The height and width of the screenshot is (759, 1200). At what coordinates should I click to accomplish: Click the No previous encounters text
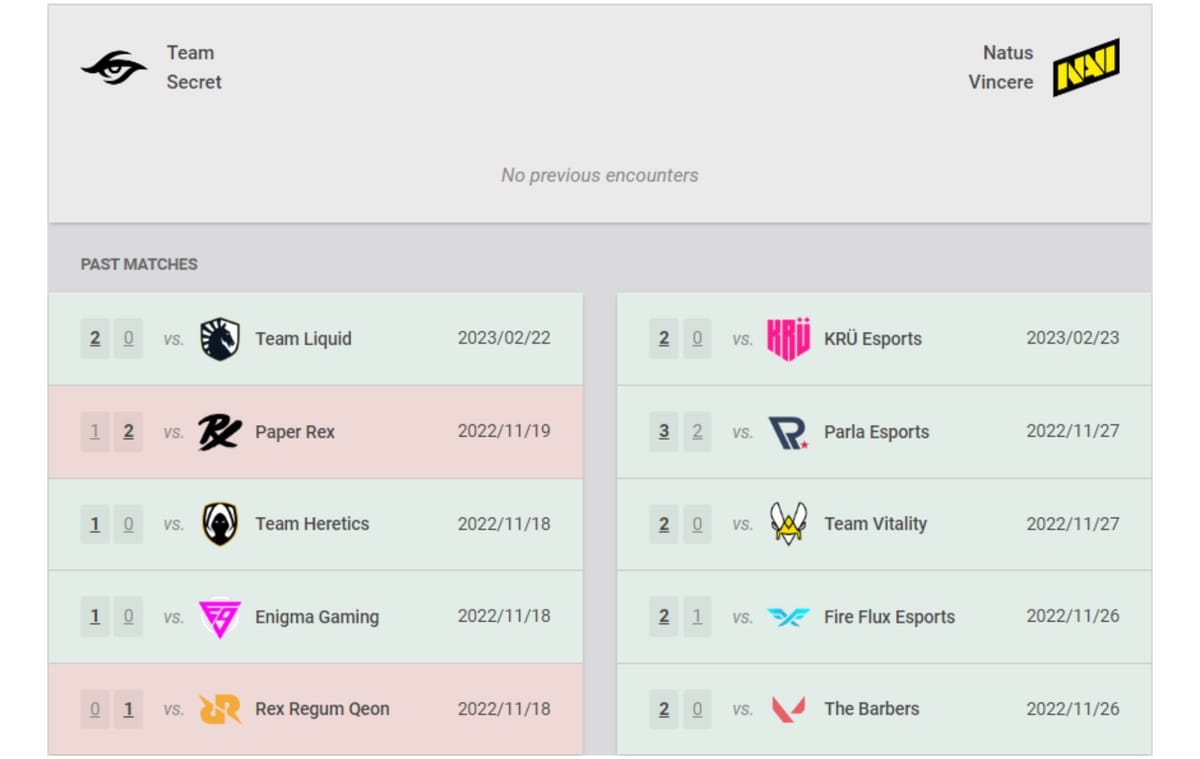coord(599,174)
